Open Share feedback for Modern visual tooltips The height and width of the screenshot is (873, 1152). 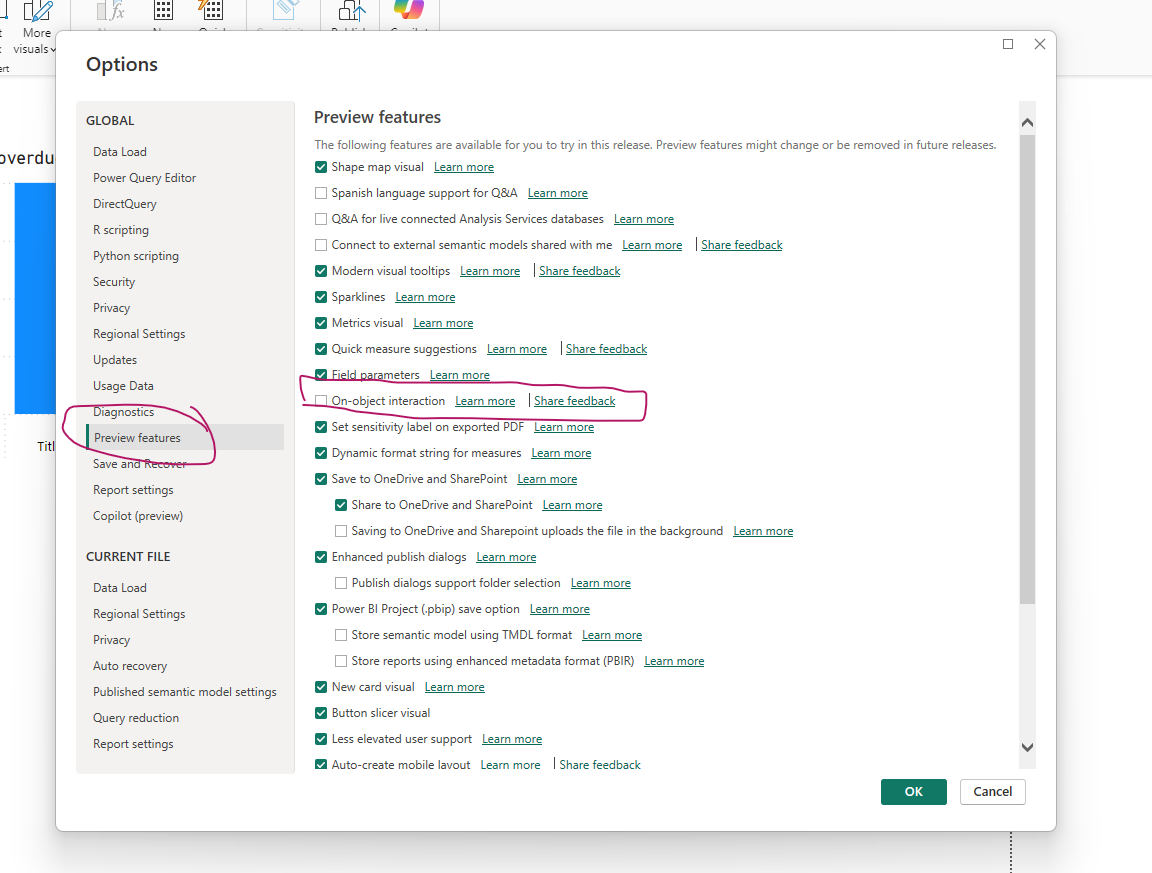click(x=580, y=270)
